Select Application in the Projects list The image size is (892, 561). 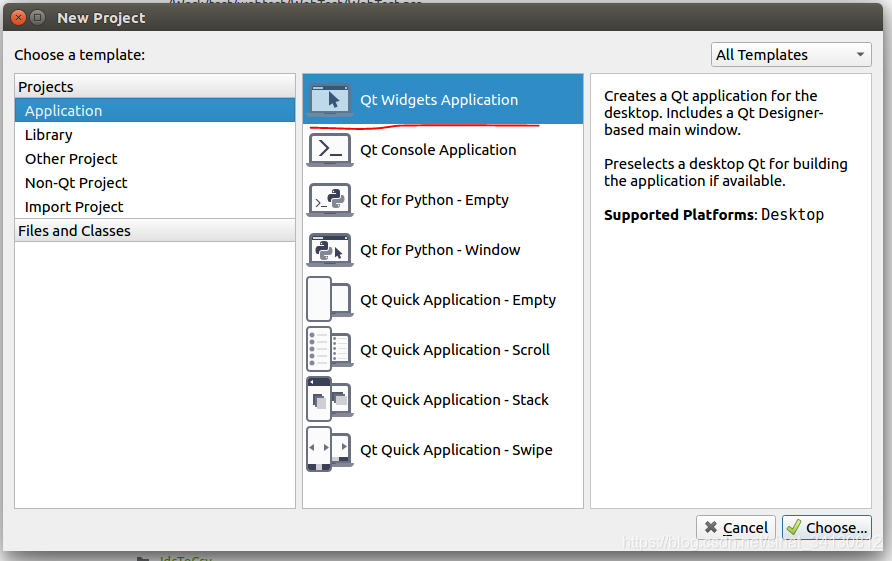click(x=155, y=110)
